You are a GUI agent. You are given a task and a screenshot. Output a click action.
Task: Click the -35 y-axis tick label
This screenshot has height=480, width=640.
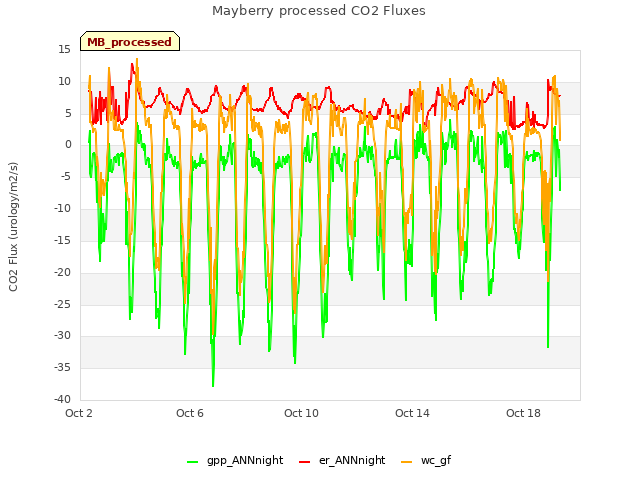63,367
